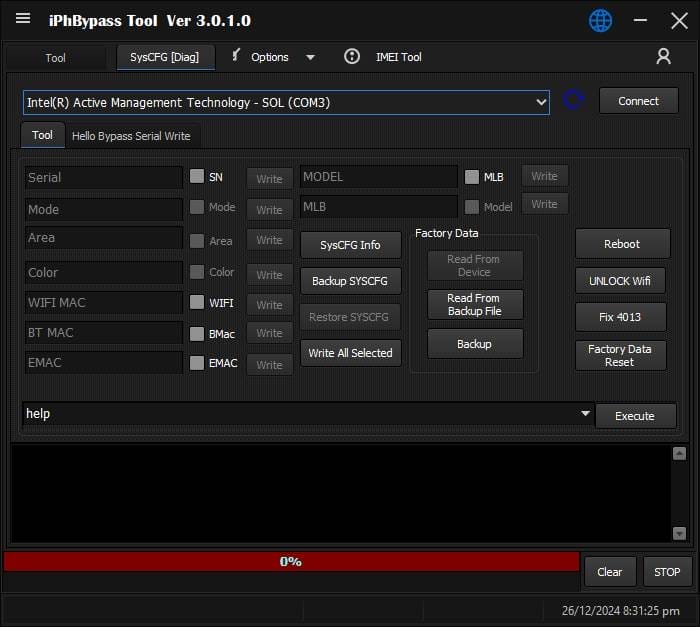
Task: Open the IMEI Tool menu item
Action: pyautogui.click(x=398, y=57)
